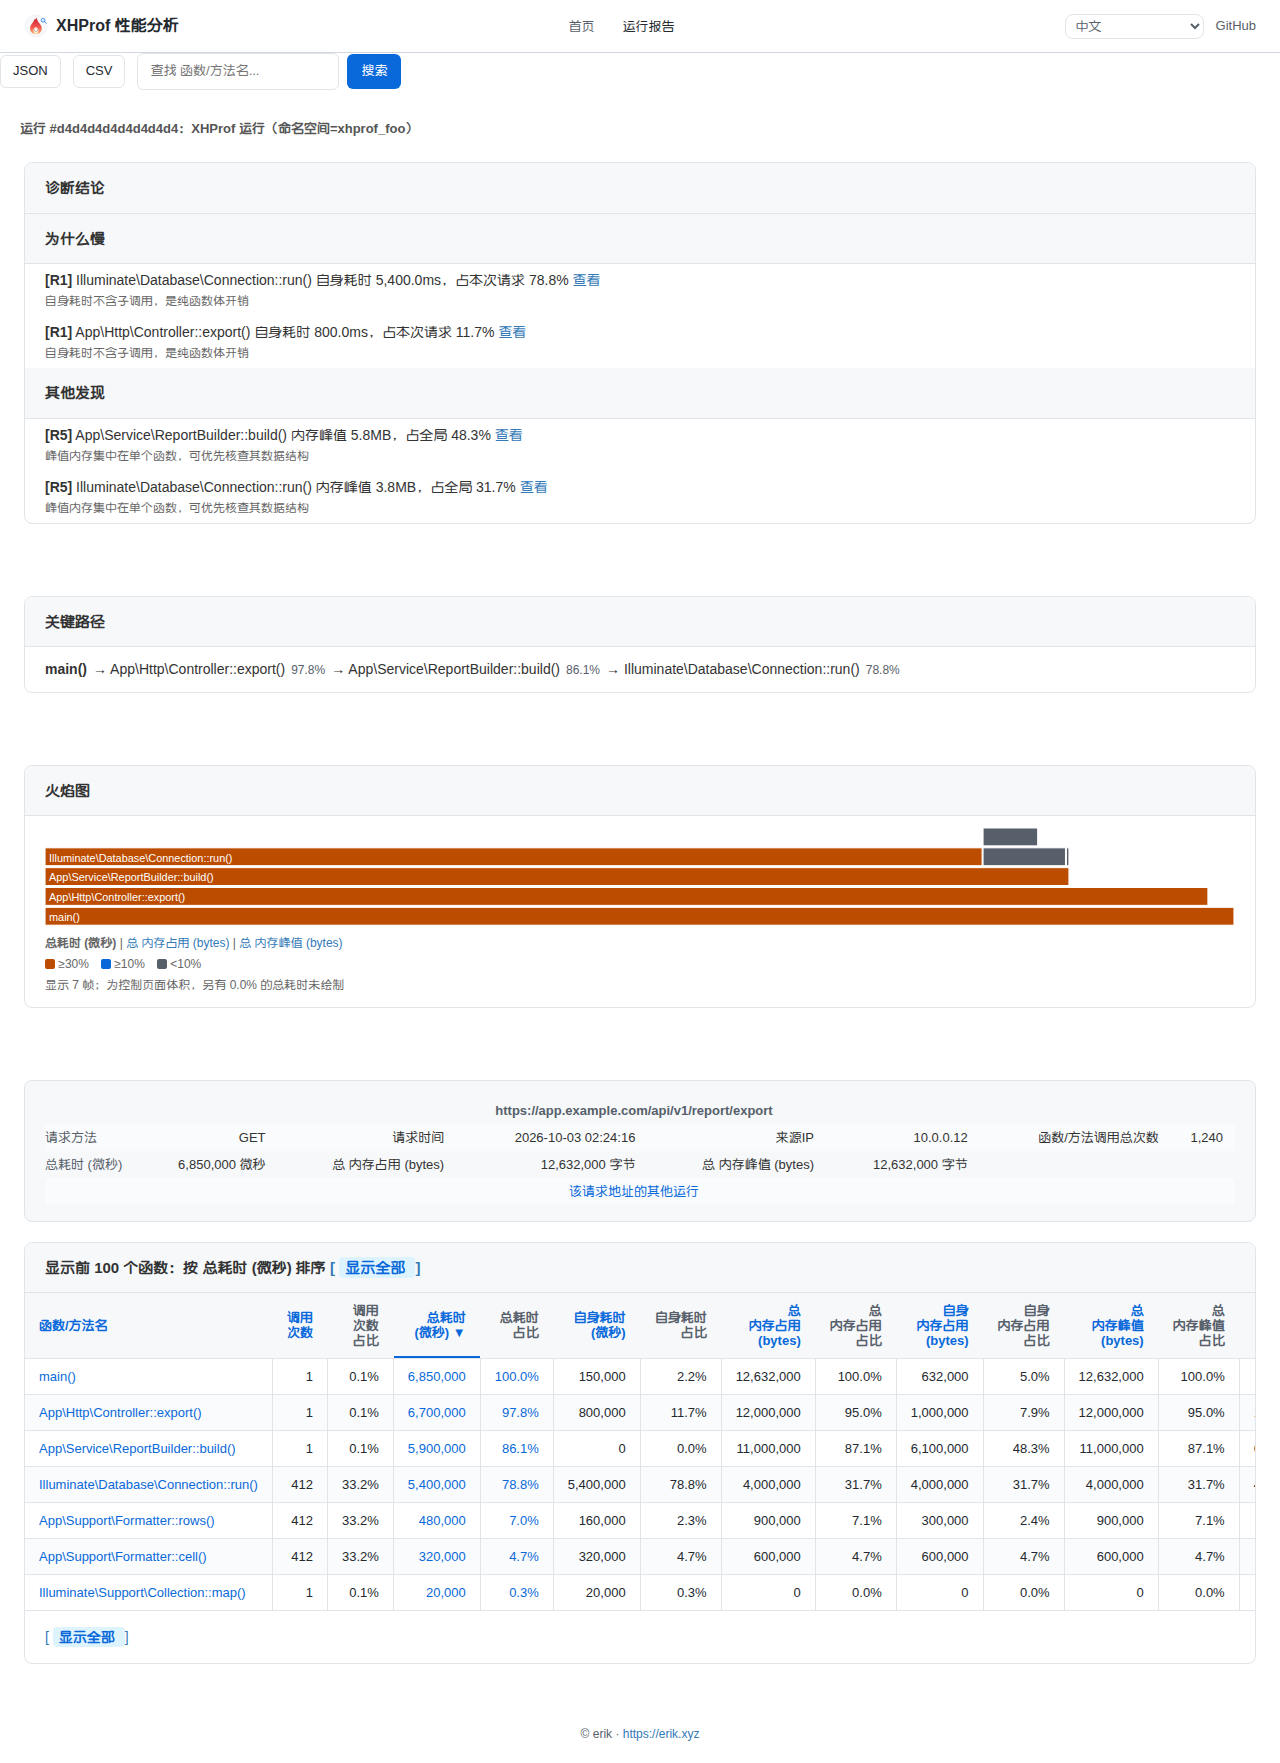Open 该请求地址的其他运行 link
The width and height of the screenshot is (1280, 1763).
[634, 1191]
